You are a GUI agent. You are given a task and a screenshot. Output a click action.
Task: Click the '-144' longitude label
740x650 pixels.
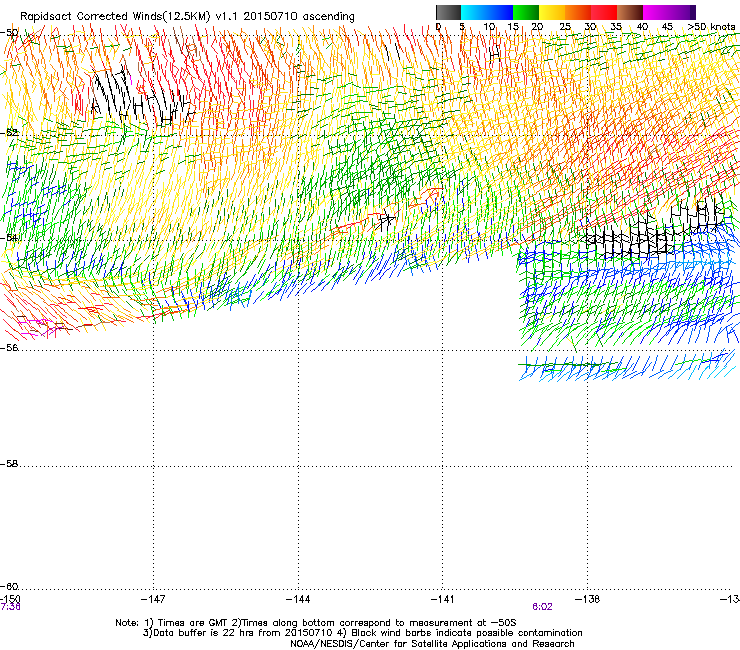pyautogui.click(x=298, y=599)
